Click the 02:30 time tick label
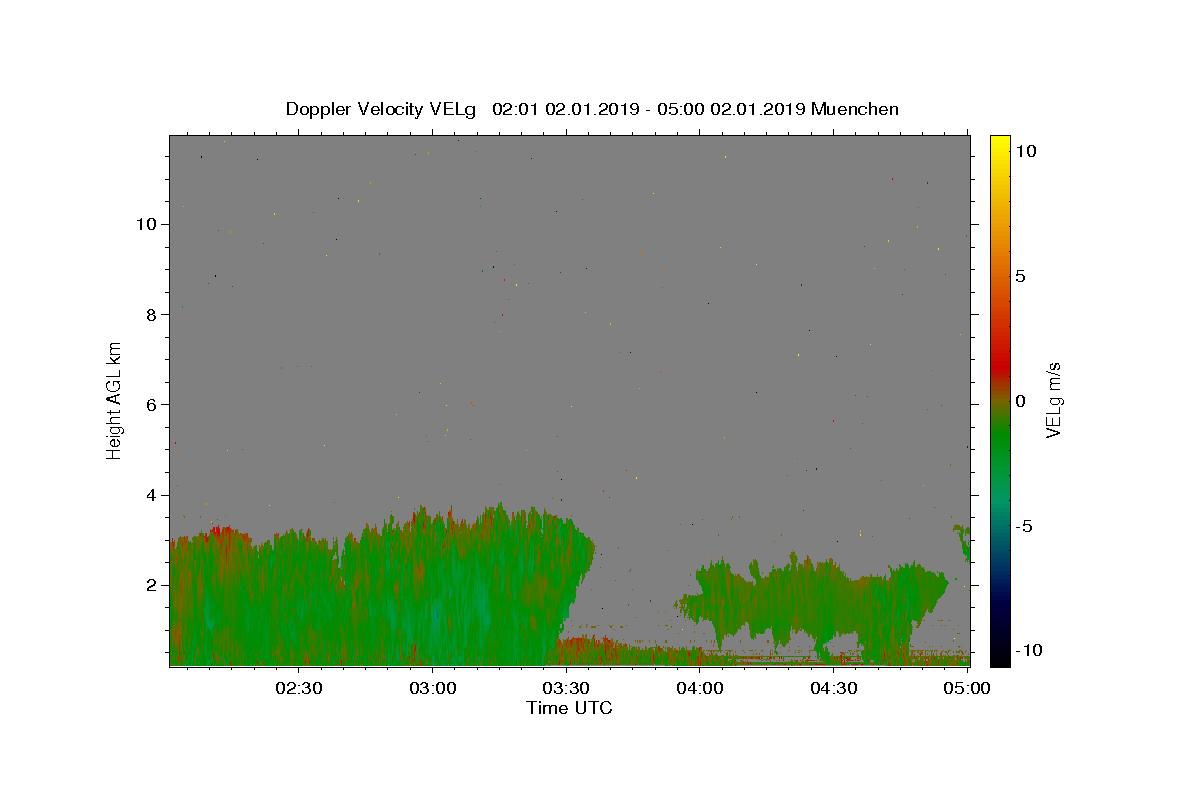Image resolution: width=1200 pixels, height=800 pixels. 299,688
